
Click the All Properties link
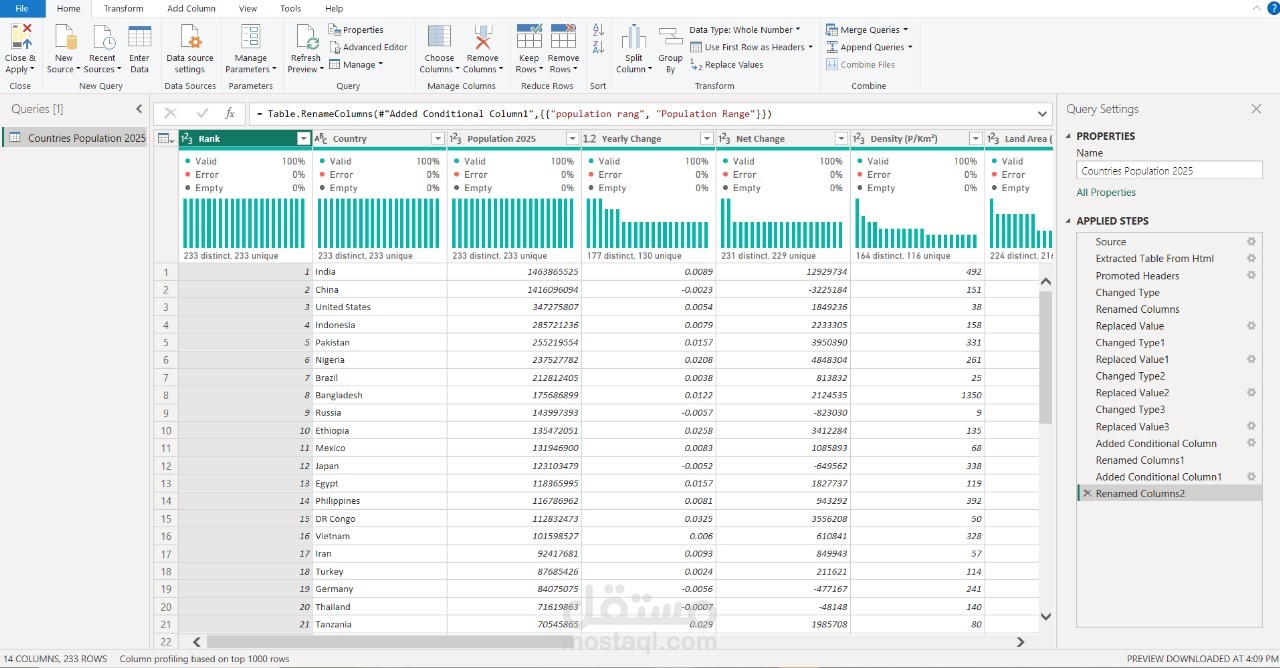tap(1106, 193)
